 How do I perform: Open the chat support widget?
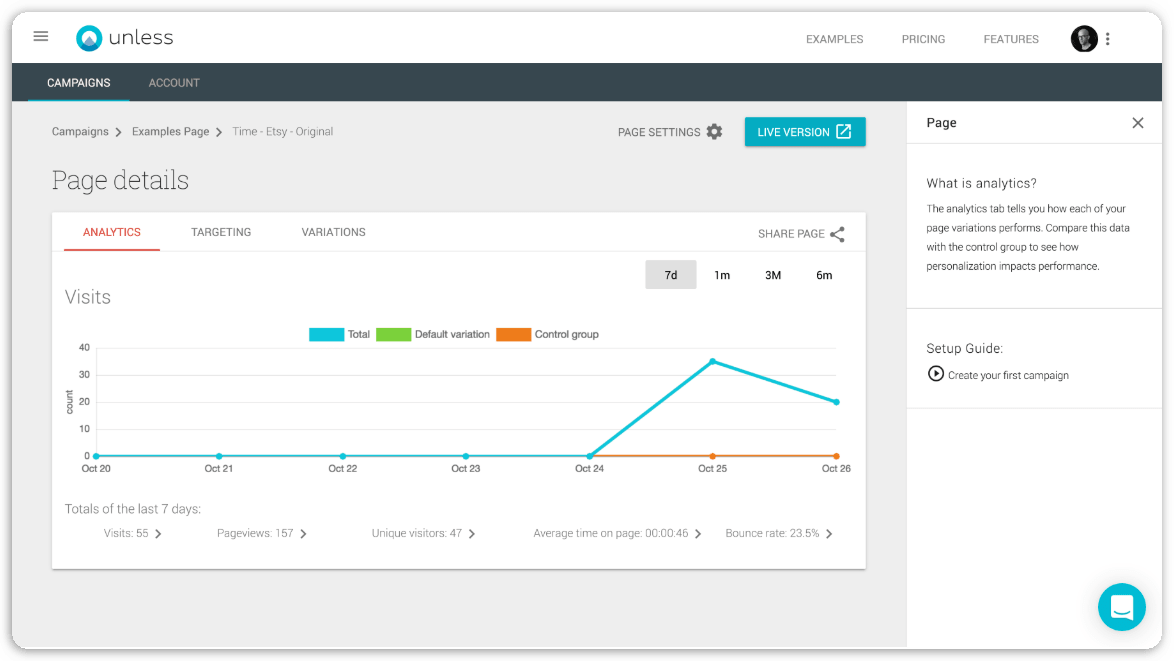pos(1121,607)
